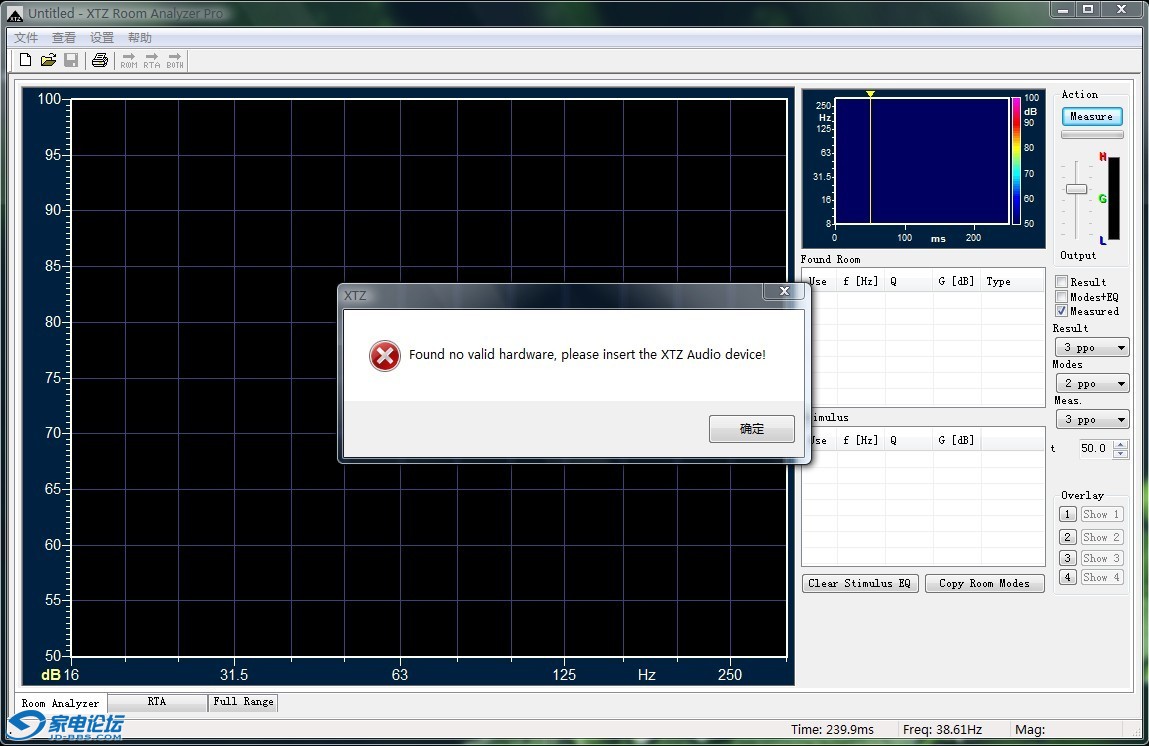The width and height of the screenshot is (1149, 746).
Task: Click the red error icon in dialog
Action: [x=385, y=356]
